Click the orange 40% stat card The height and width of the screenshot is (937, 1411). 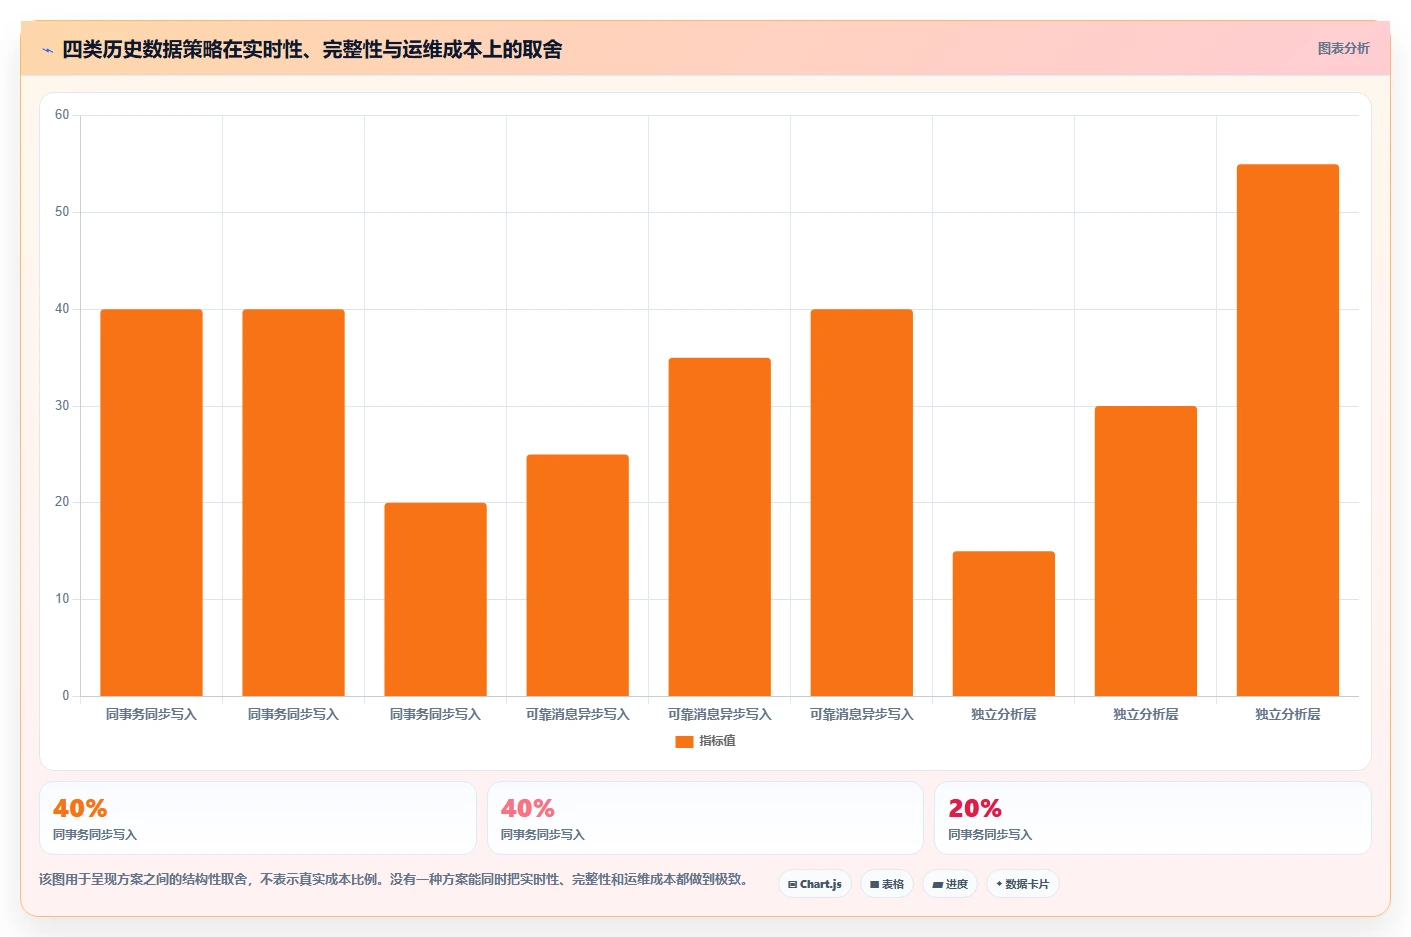point(258,818)
